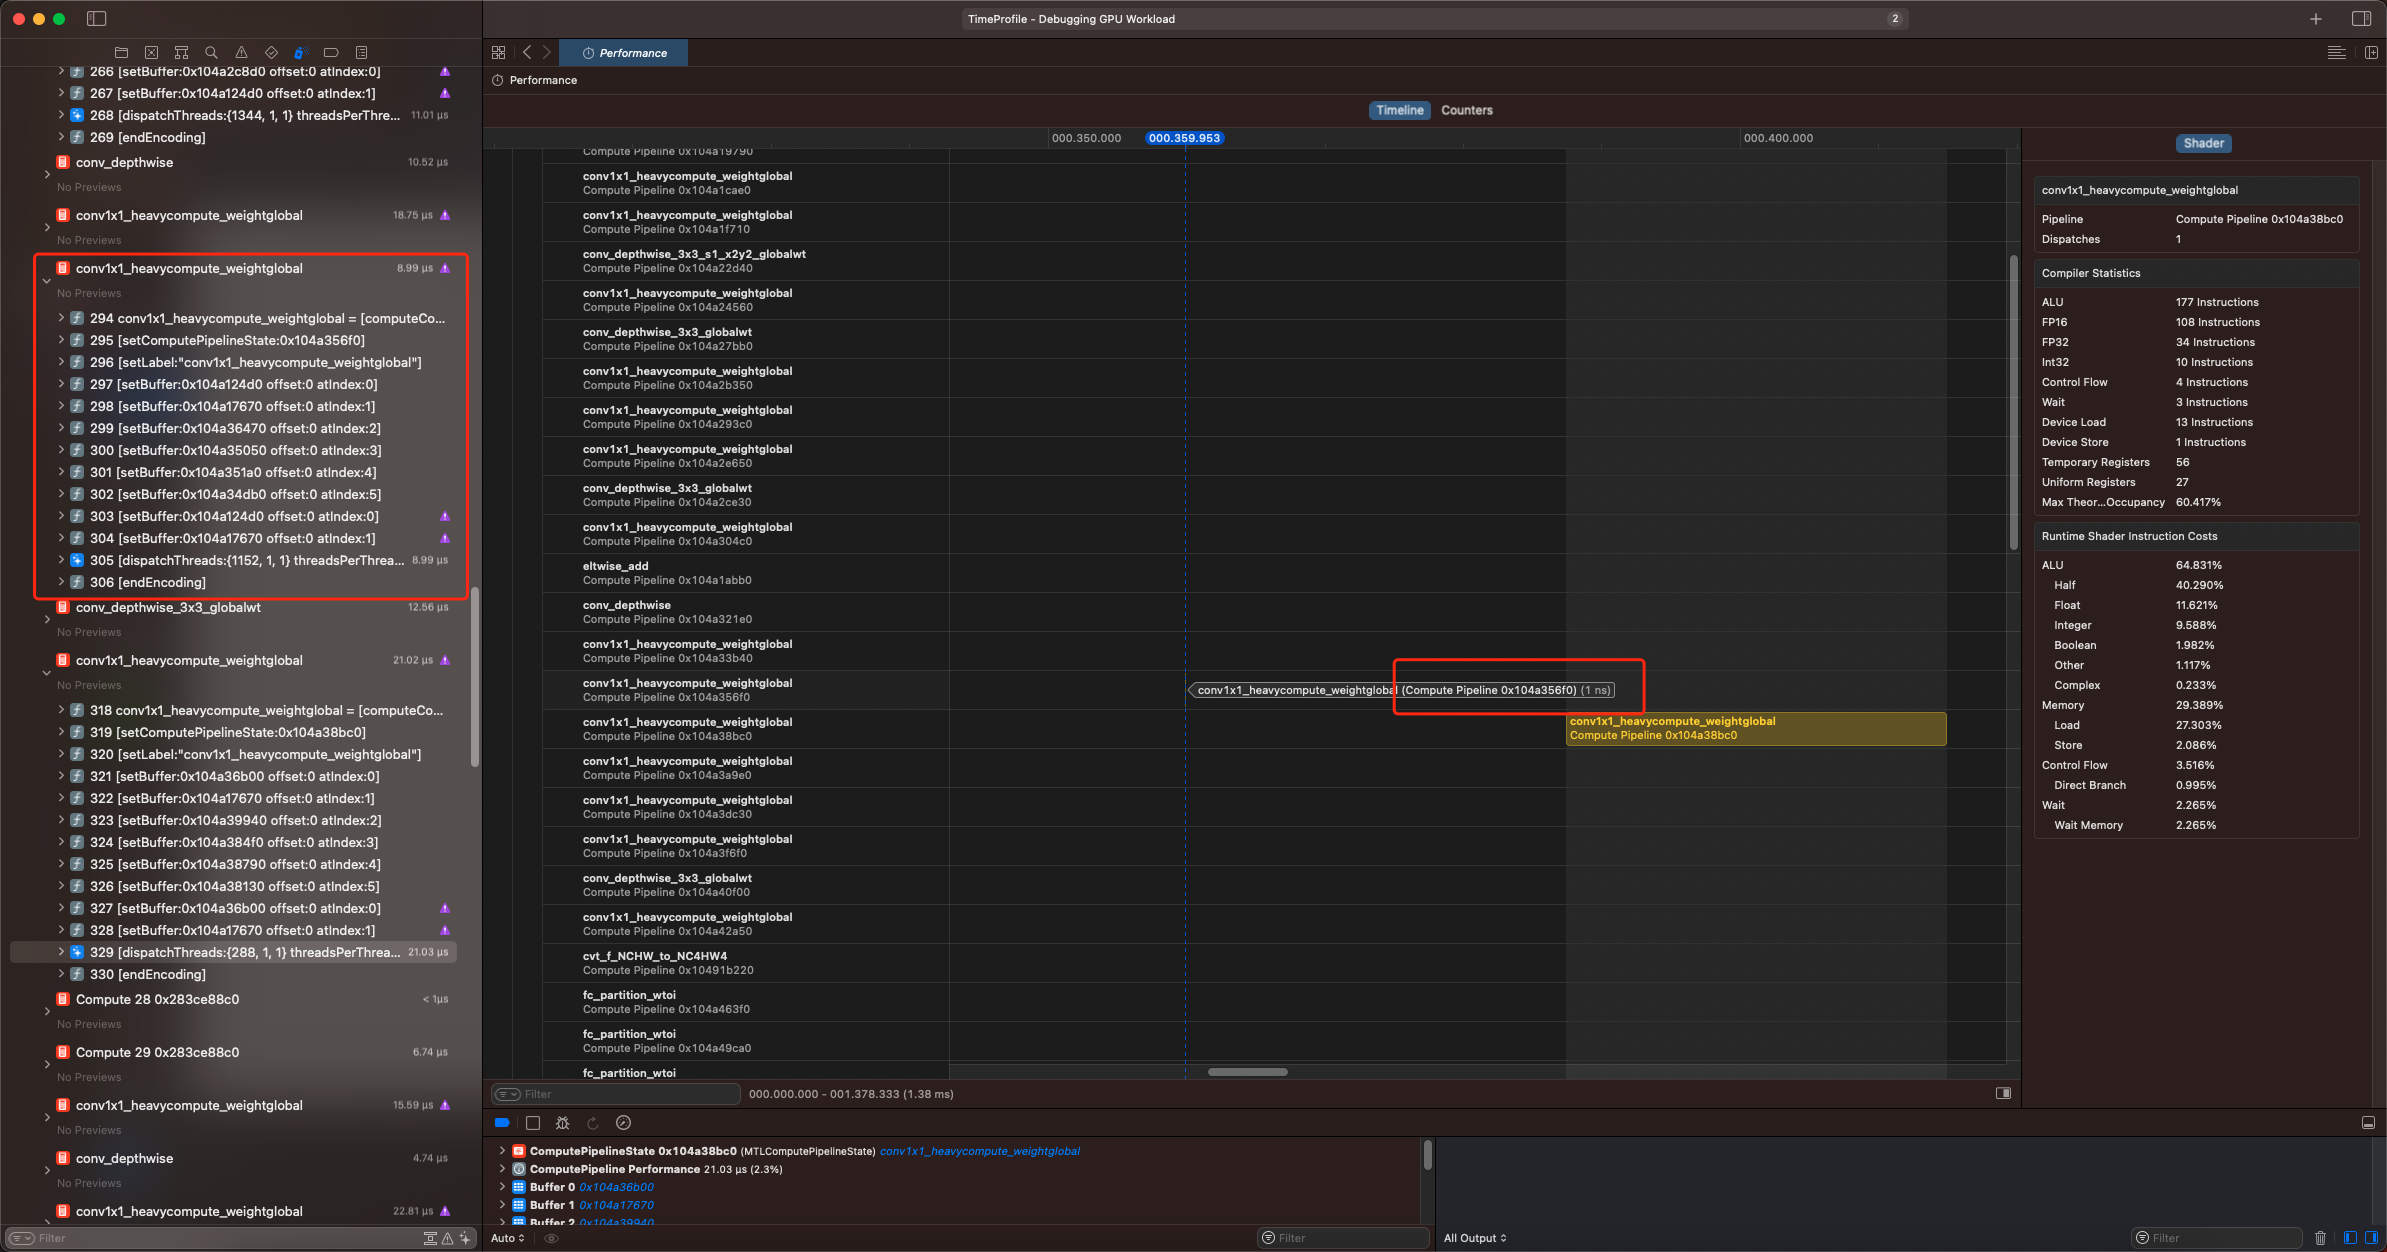Click the compass-style profile icon in debug bar

623,1123
